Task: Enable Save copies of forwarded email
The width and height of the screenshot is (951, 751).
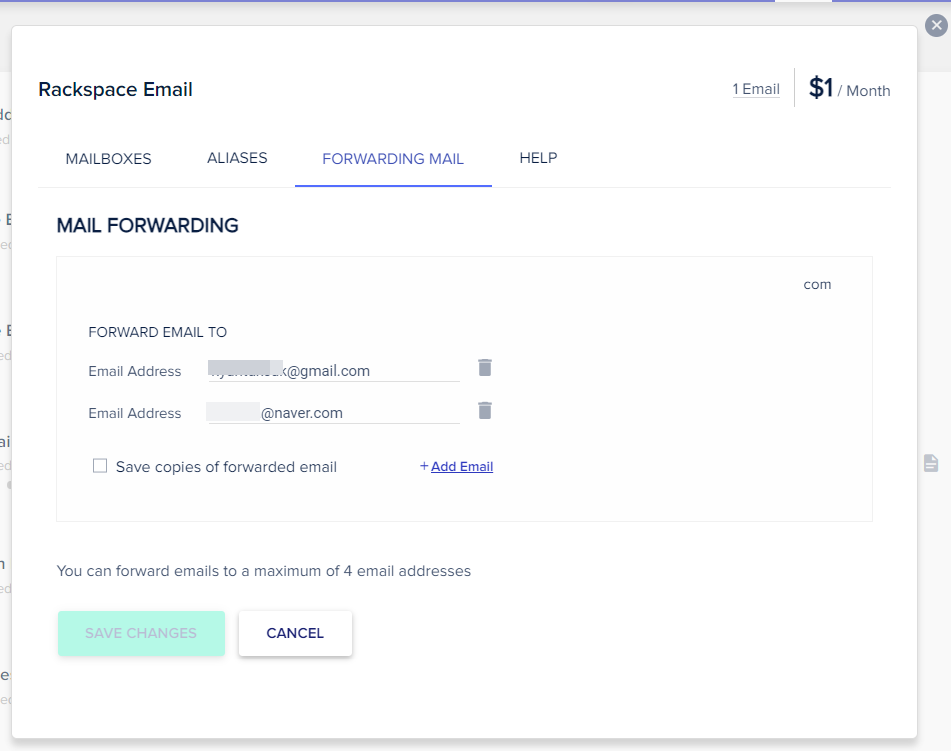Action: pos(100,466)
